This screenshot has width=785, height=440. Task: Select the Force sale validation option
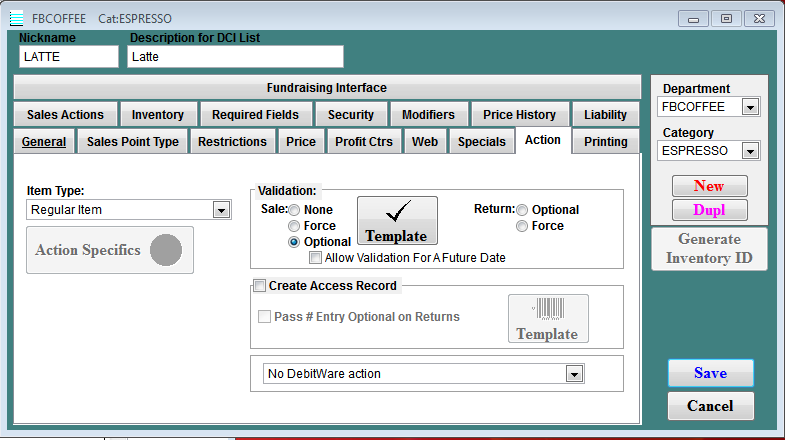pos(294,226)
